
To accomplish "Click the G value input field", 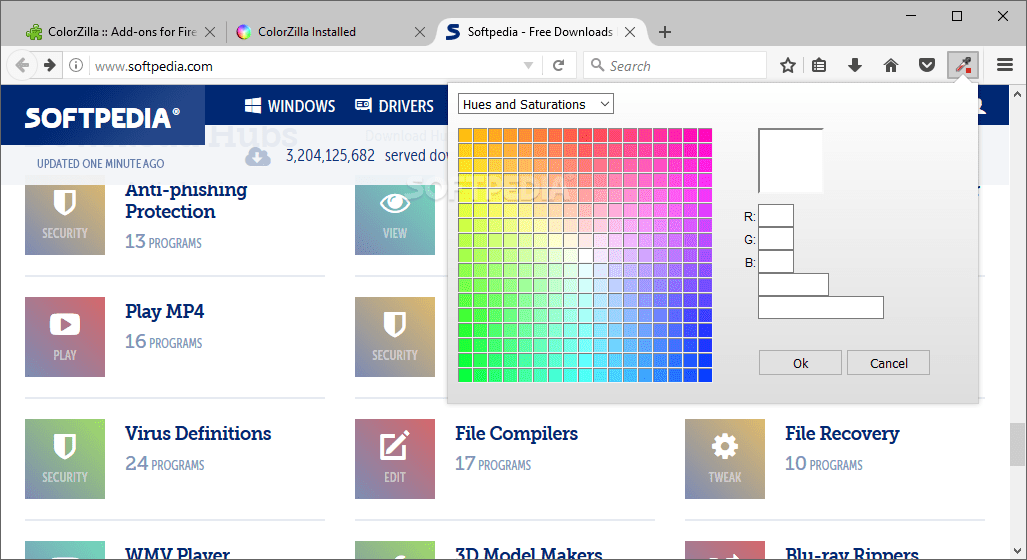I will [775, 239].
